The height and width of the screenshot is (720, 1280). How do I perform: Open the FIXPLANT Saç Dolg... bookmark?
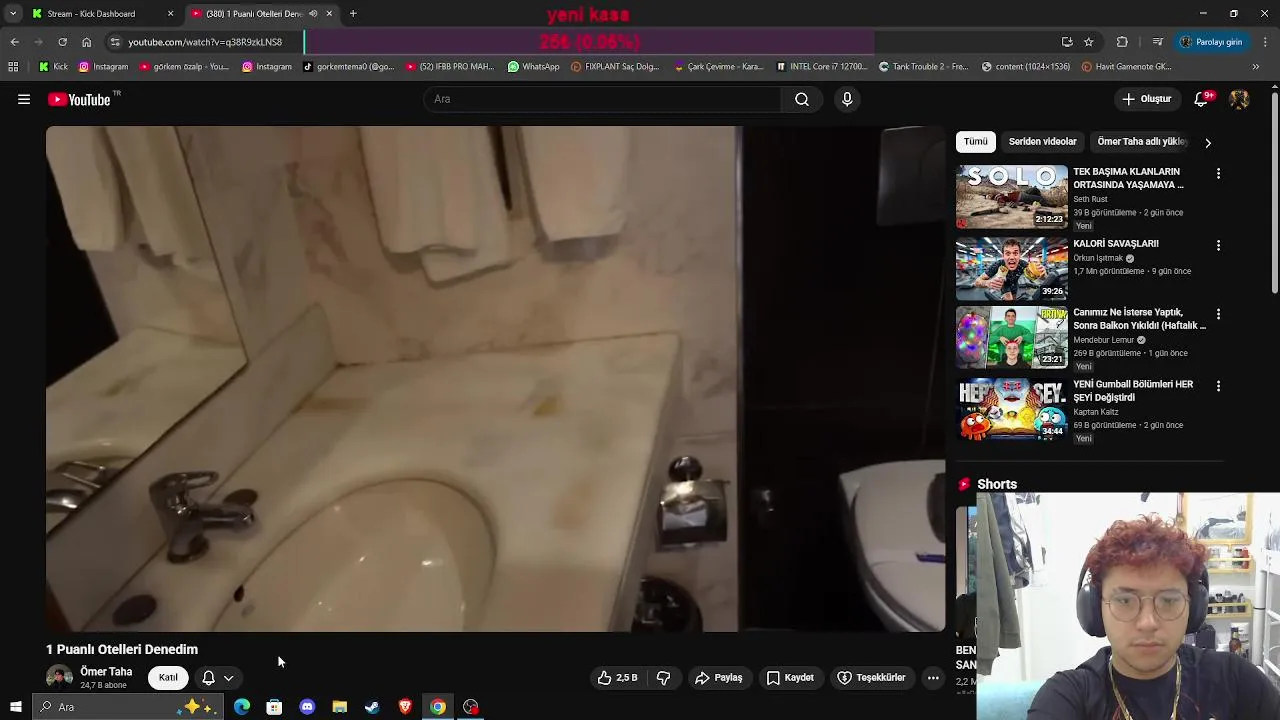615,67
